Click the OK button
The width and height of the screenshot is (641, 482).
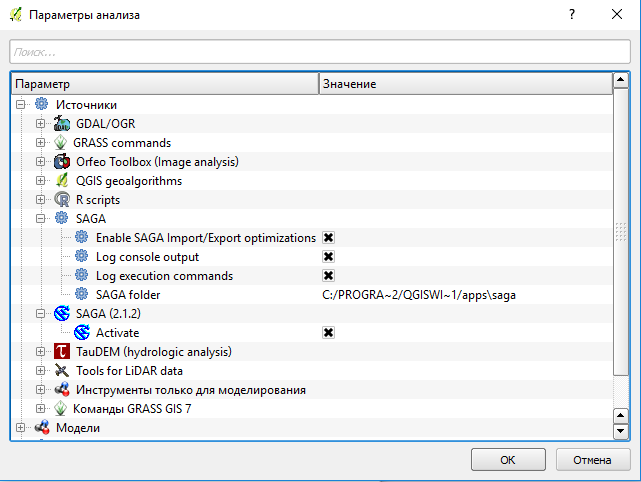point(508,460)
